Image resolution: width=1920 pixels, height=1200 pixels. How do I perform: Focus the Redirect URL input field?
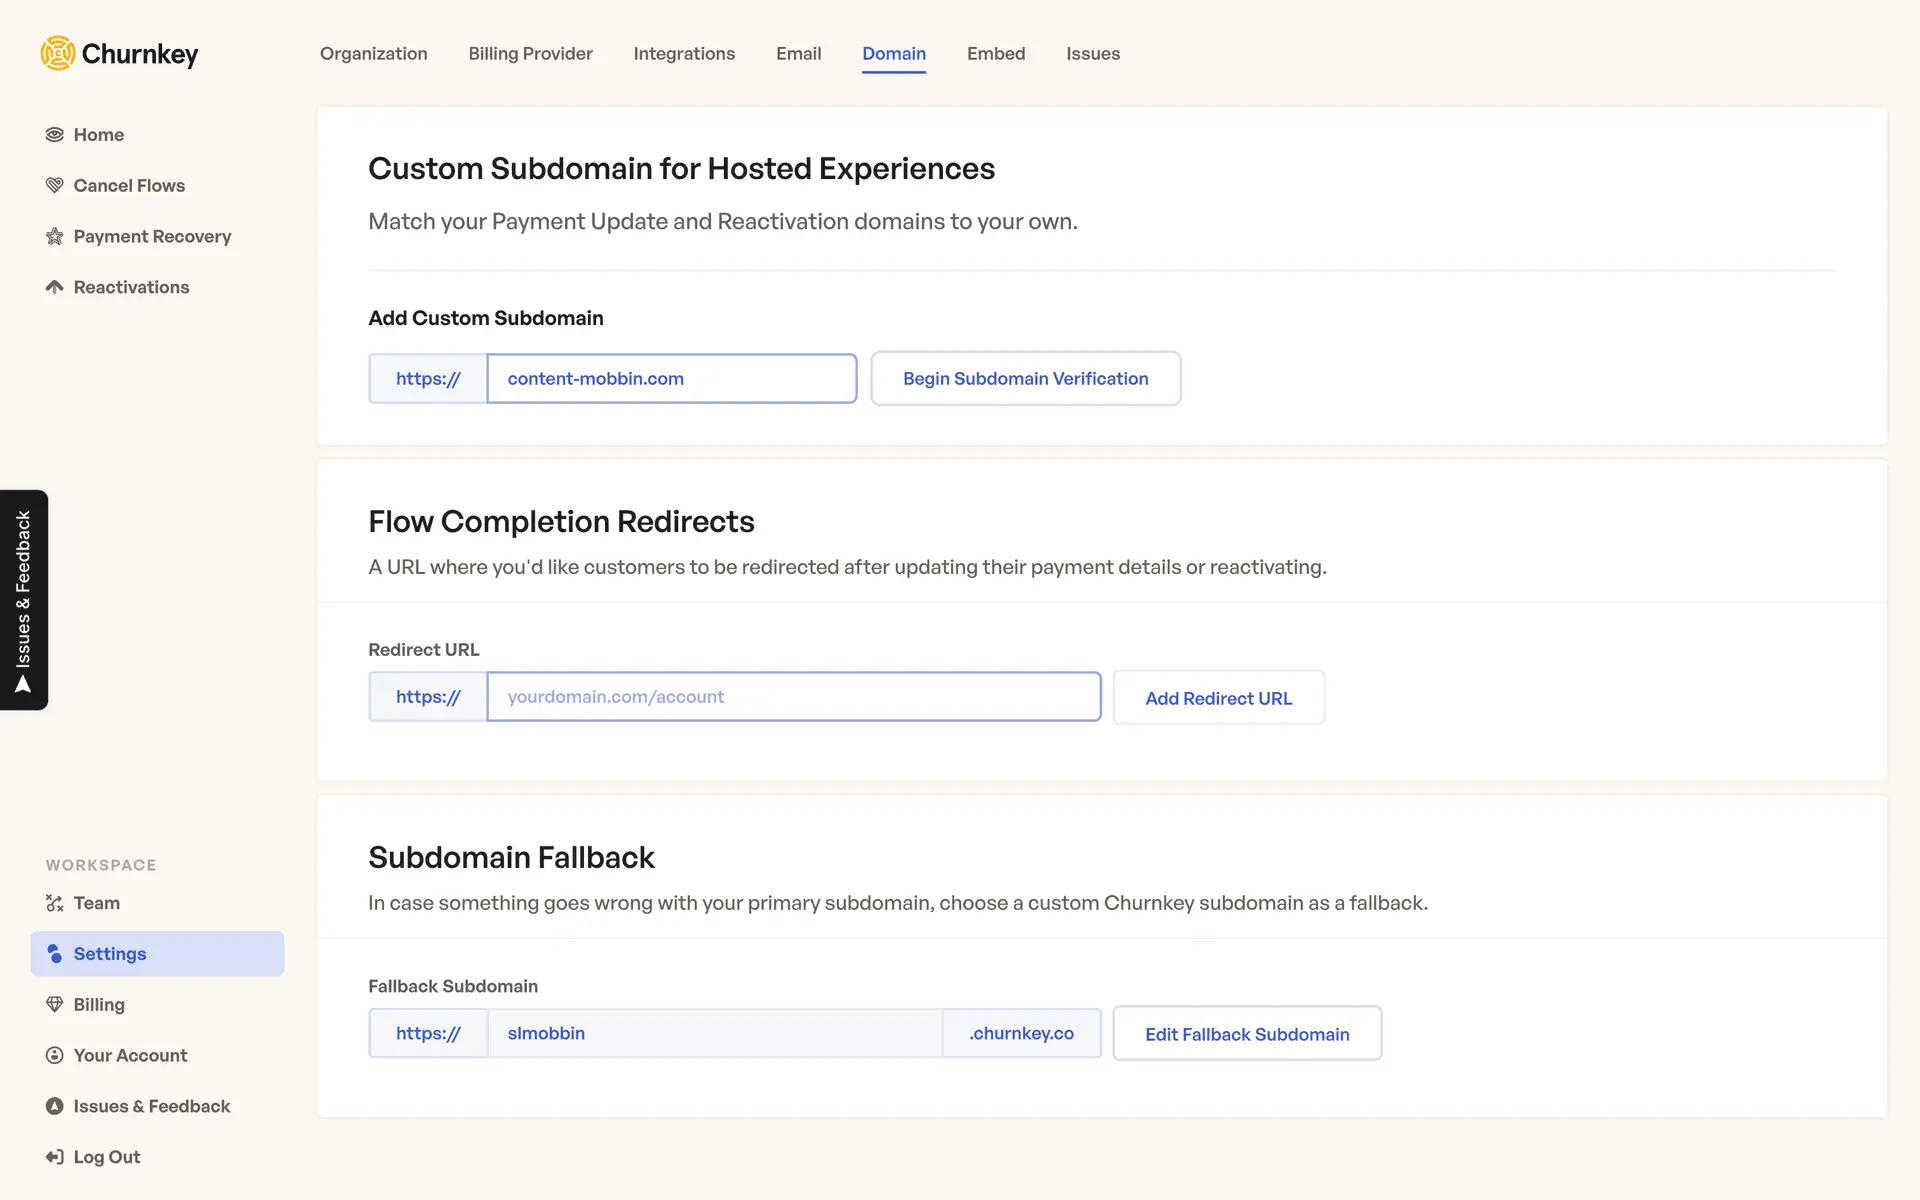coord(793,697)
